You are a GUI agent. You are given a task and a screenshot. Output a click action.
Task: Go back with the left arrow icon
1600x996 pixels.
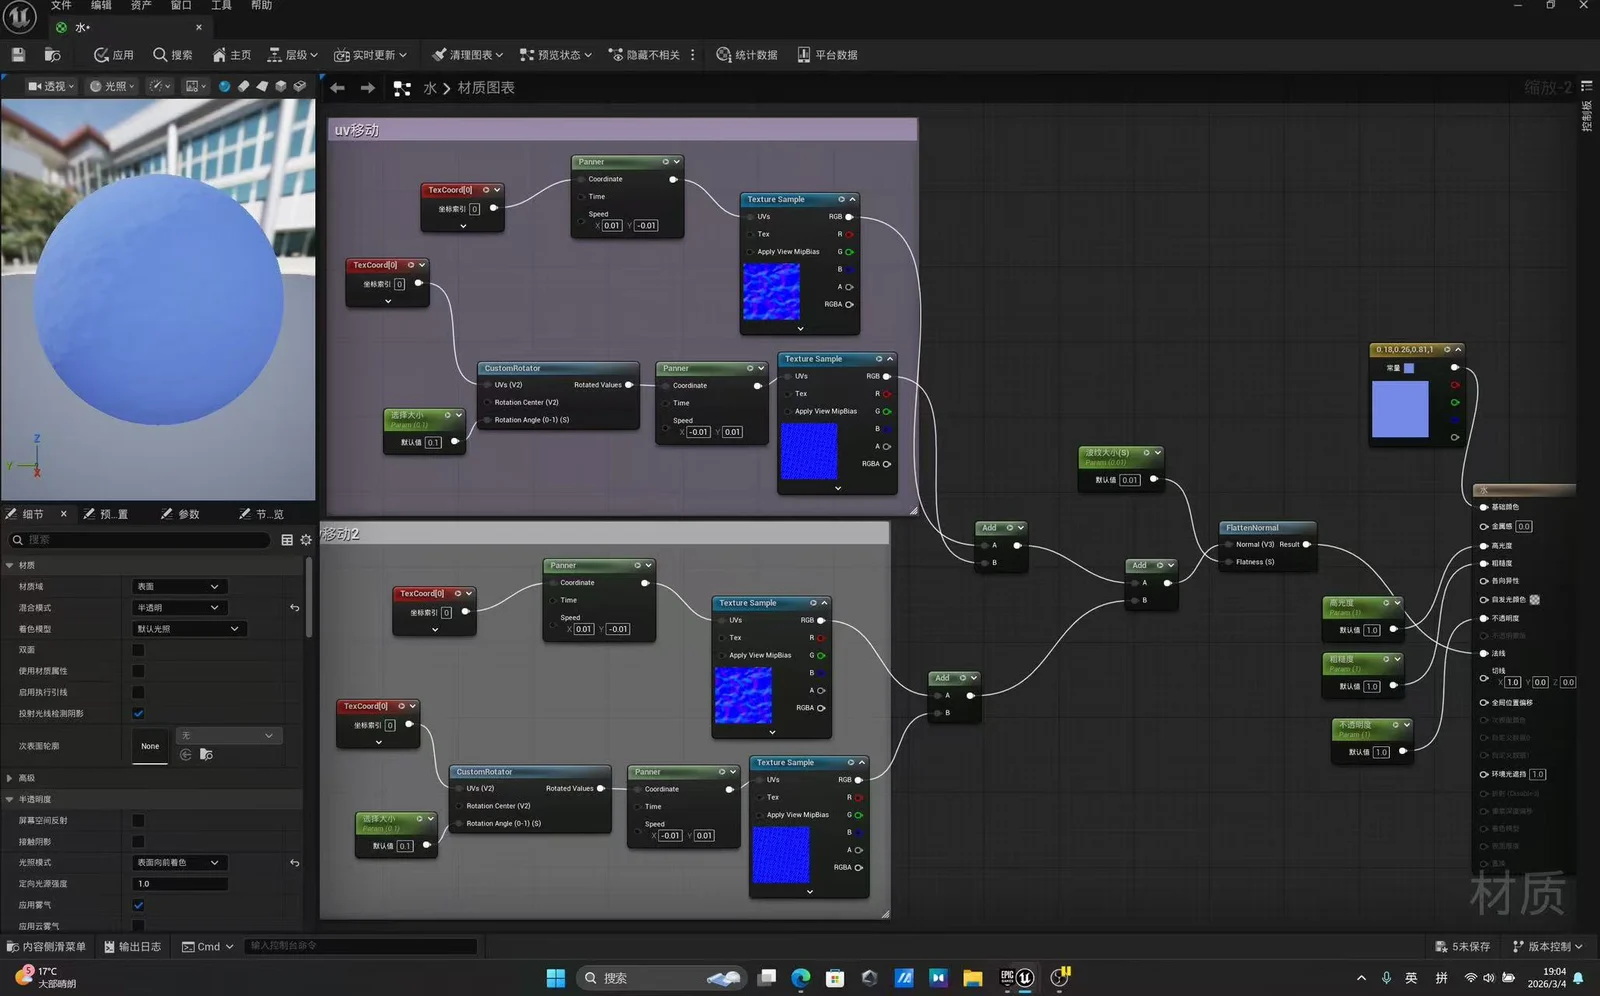(338, 88)
